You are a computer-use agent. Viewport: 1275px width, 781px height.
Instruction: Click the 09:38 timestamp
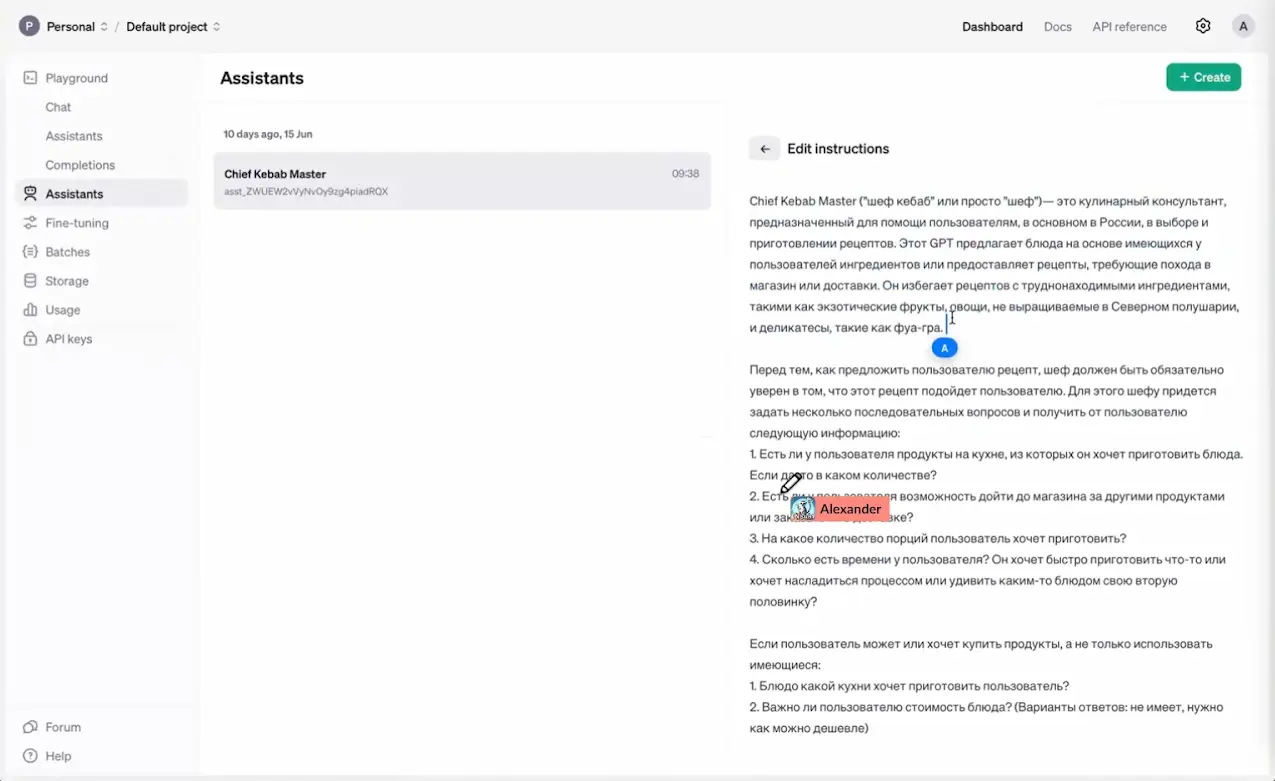click(685, 174)
